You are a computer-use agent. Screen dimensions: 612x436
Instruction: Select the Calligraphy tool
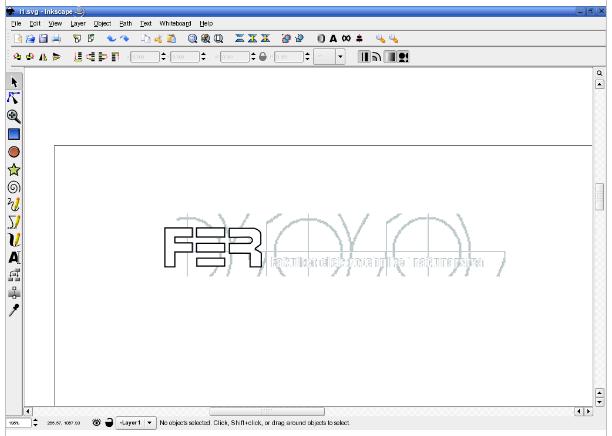[14, 240]
